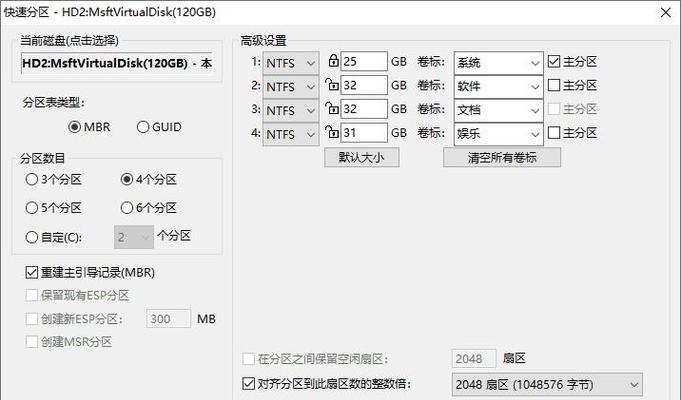Viewport: 681px width, 400px height.
Task: Click partition 2 size field showing 32
Action: pyautogui.click(x=364, y=85)
